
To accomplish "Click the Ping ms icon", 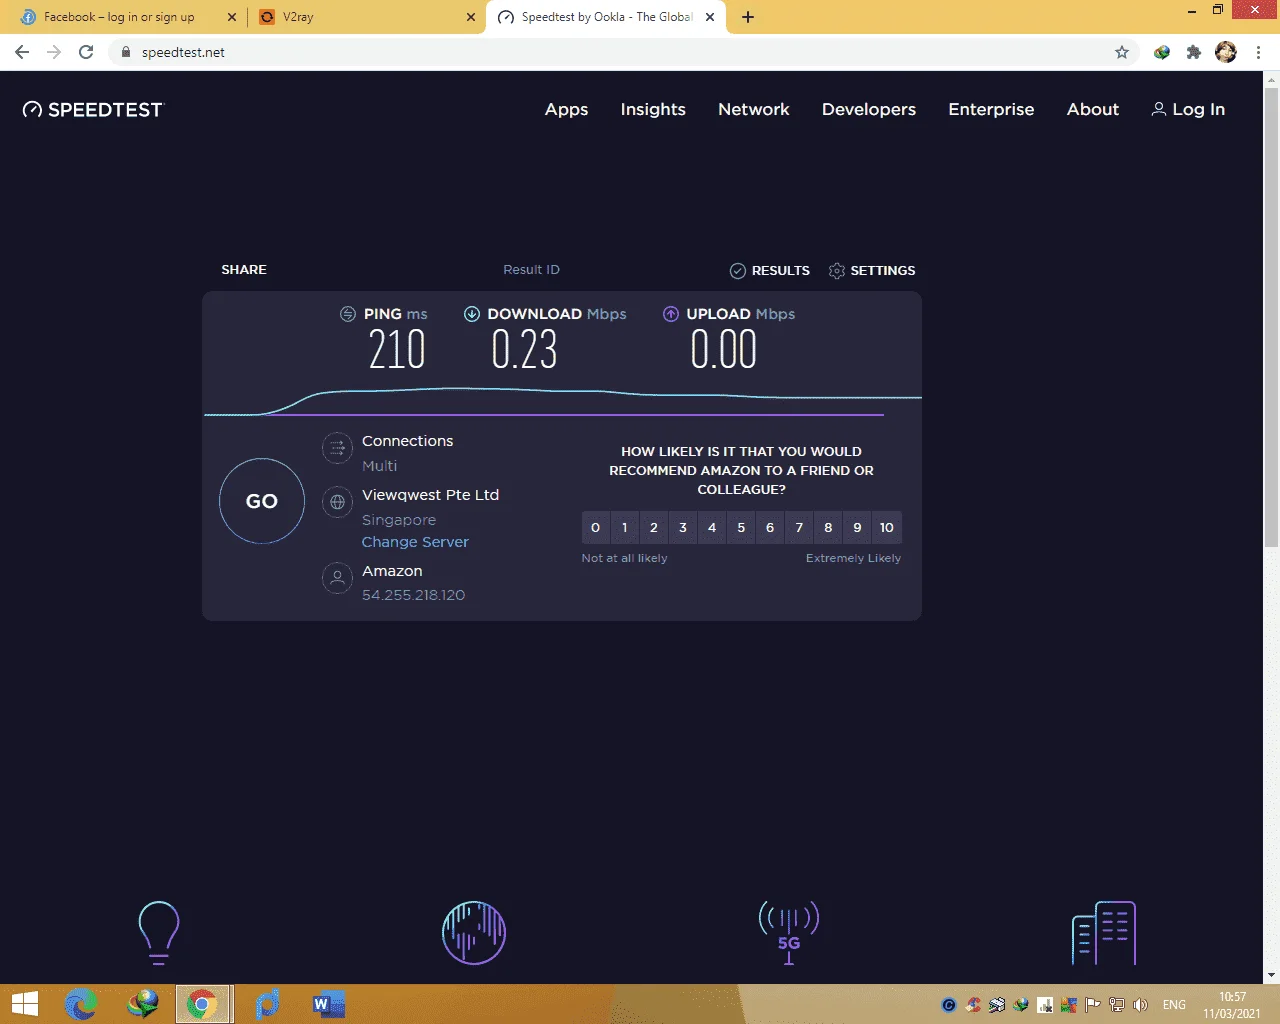I will tap(348, 314).
